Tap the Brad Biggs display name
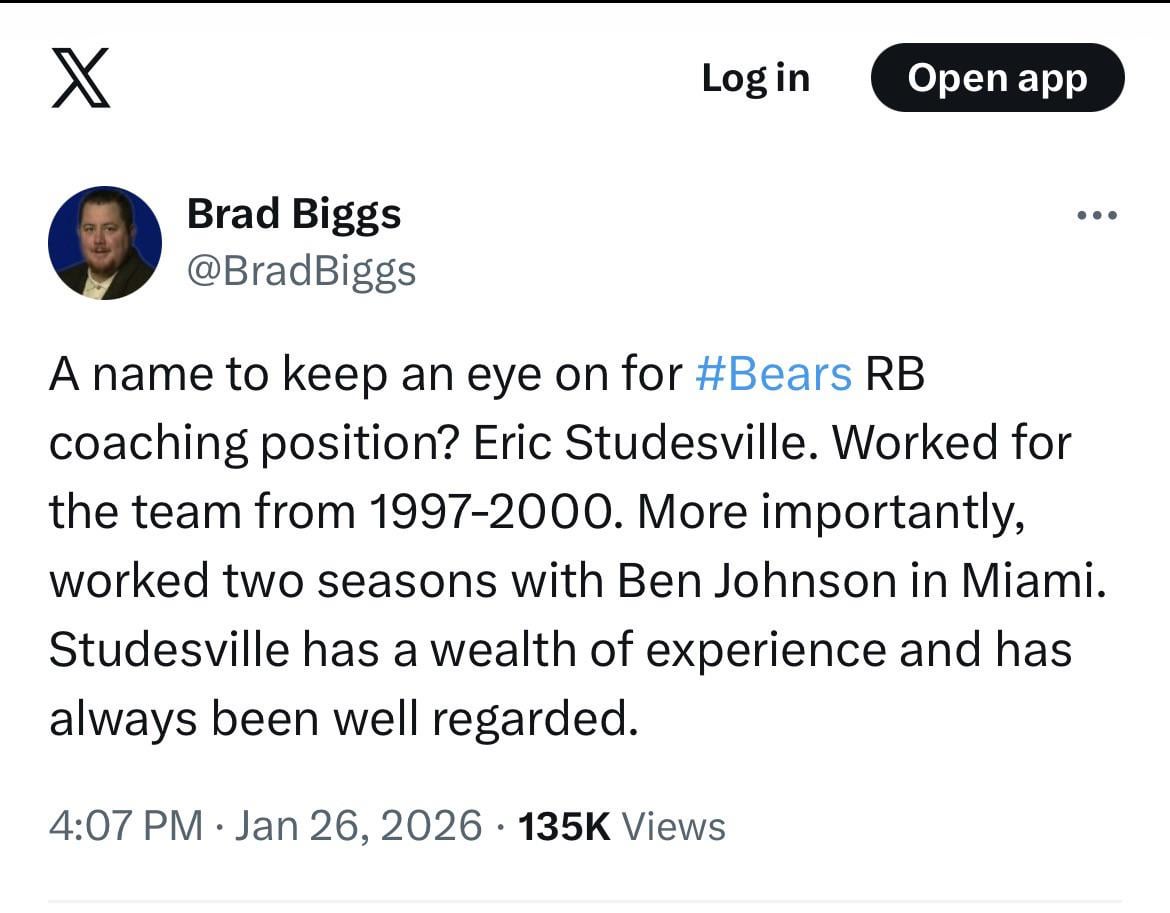This screenshot has height=913, width=1170. tap(294, 213)
